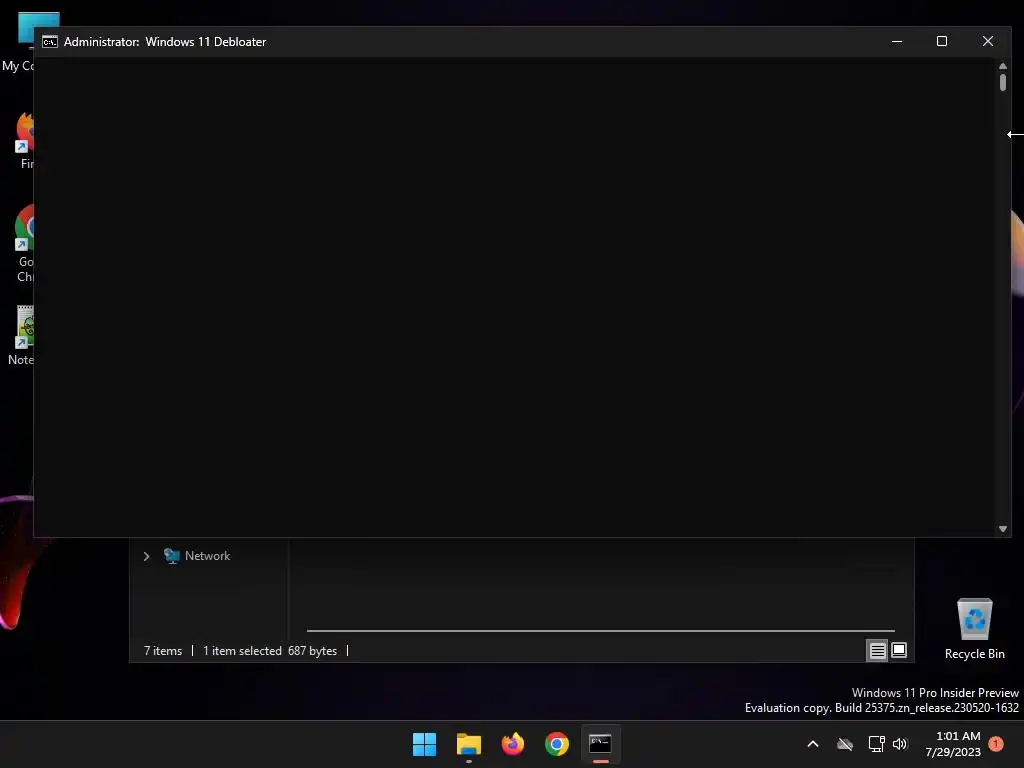The width and height of the screenshot is (1024, 768).
Task: Expand the Network tree item in Explorer
Action: (146, 556)
